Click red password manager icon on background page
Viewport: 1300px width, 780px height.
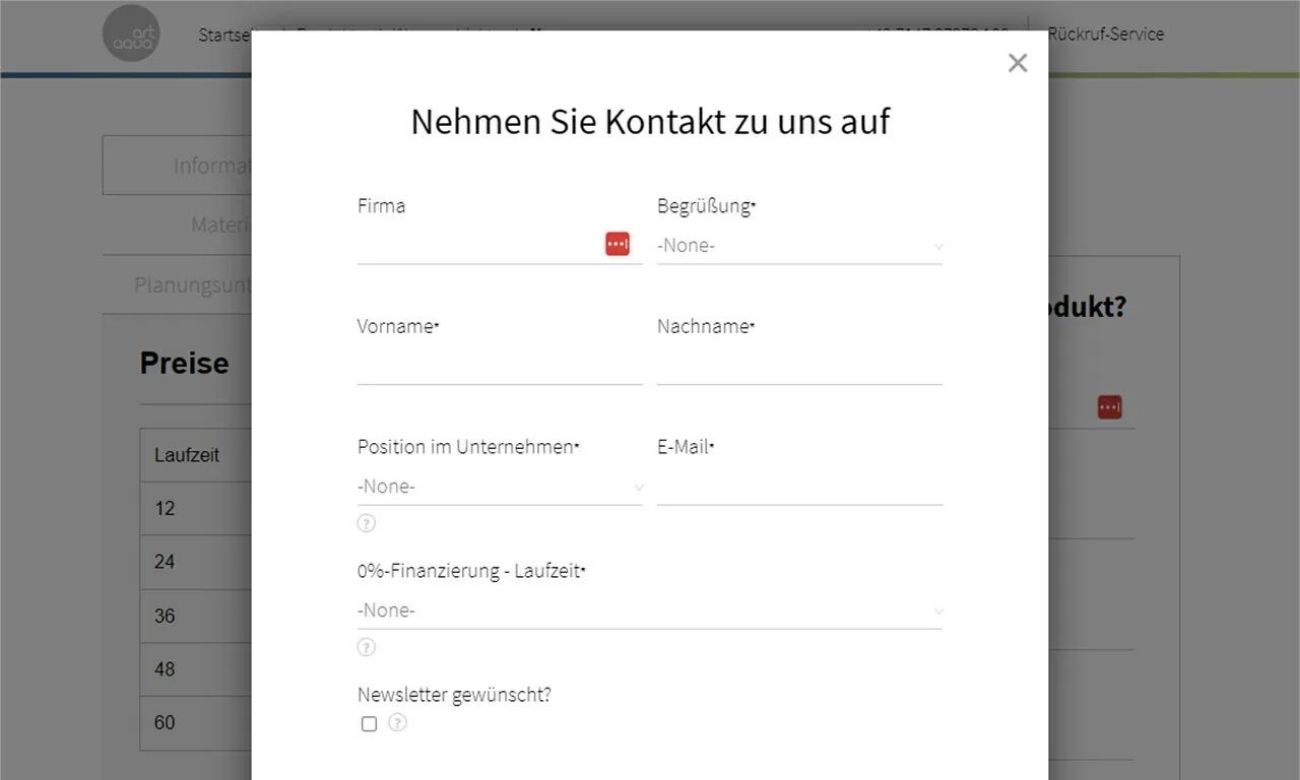click(1109, 407)
